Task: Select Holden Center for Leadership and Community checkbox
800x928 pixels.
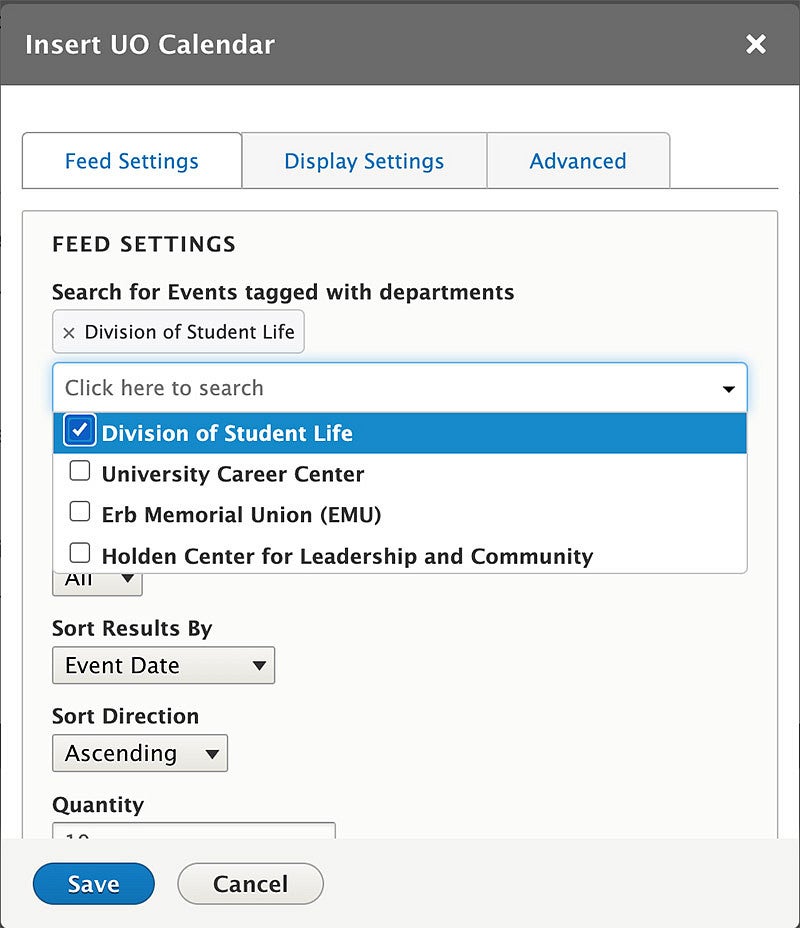Action: click(x=80, y=553)
